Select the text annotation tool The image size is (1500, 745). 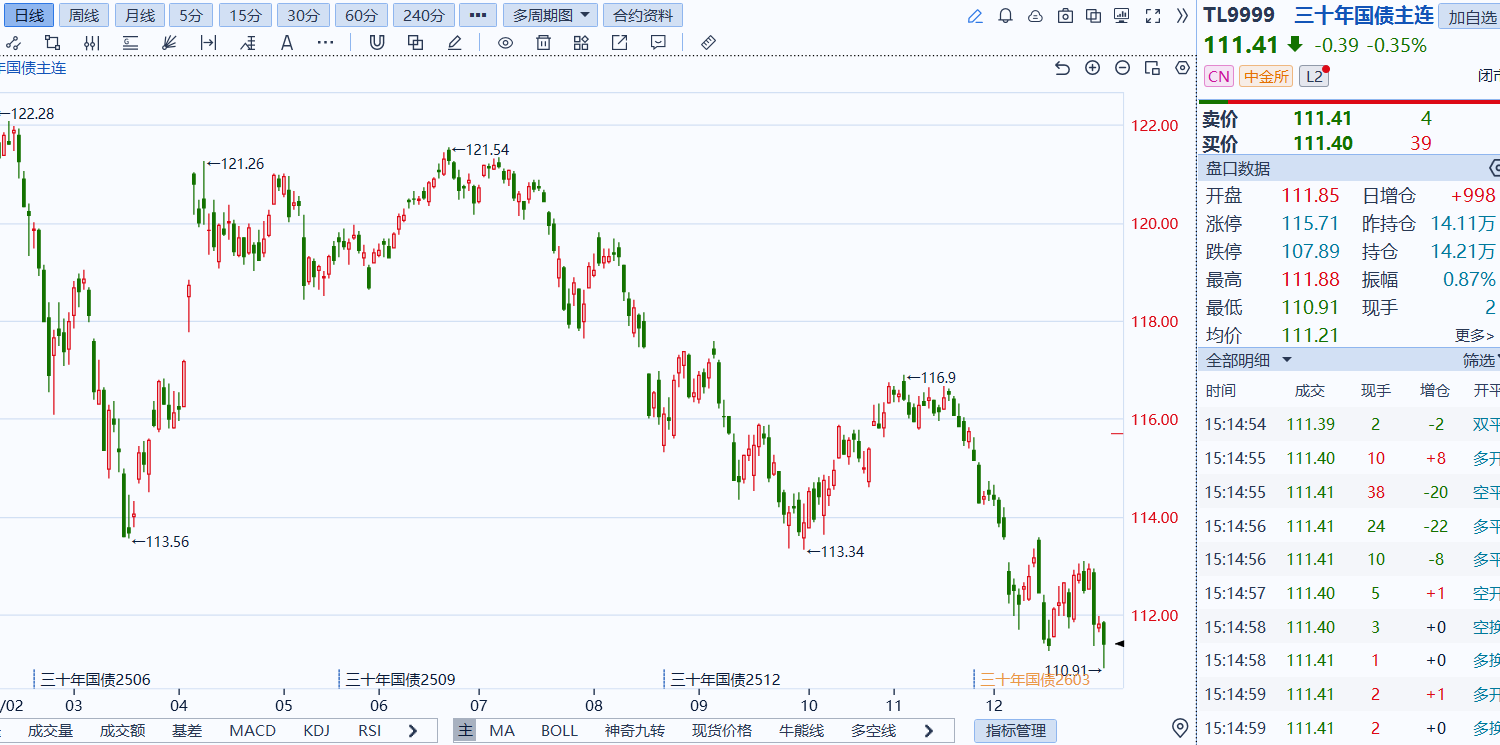287,42
